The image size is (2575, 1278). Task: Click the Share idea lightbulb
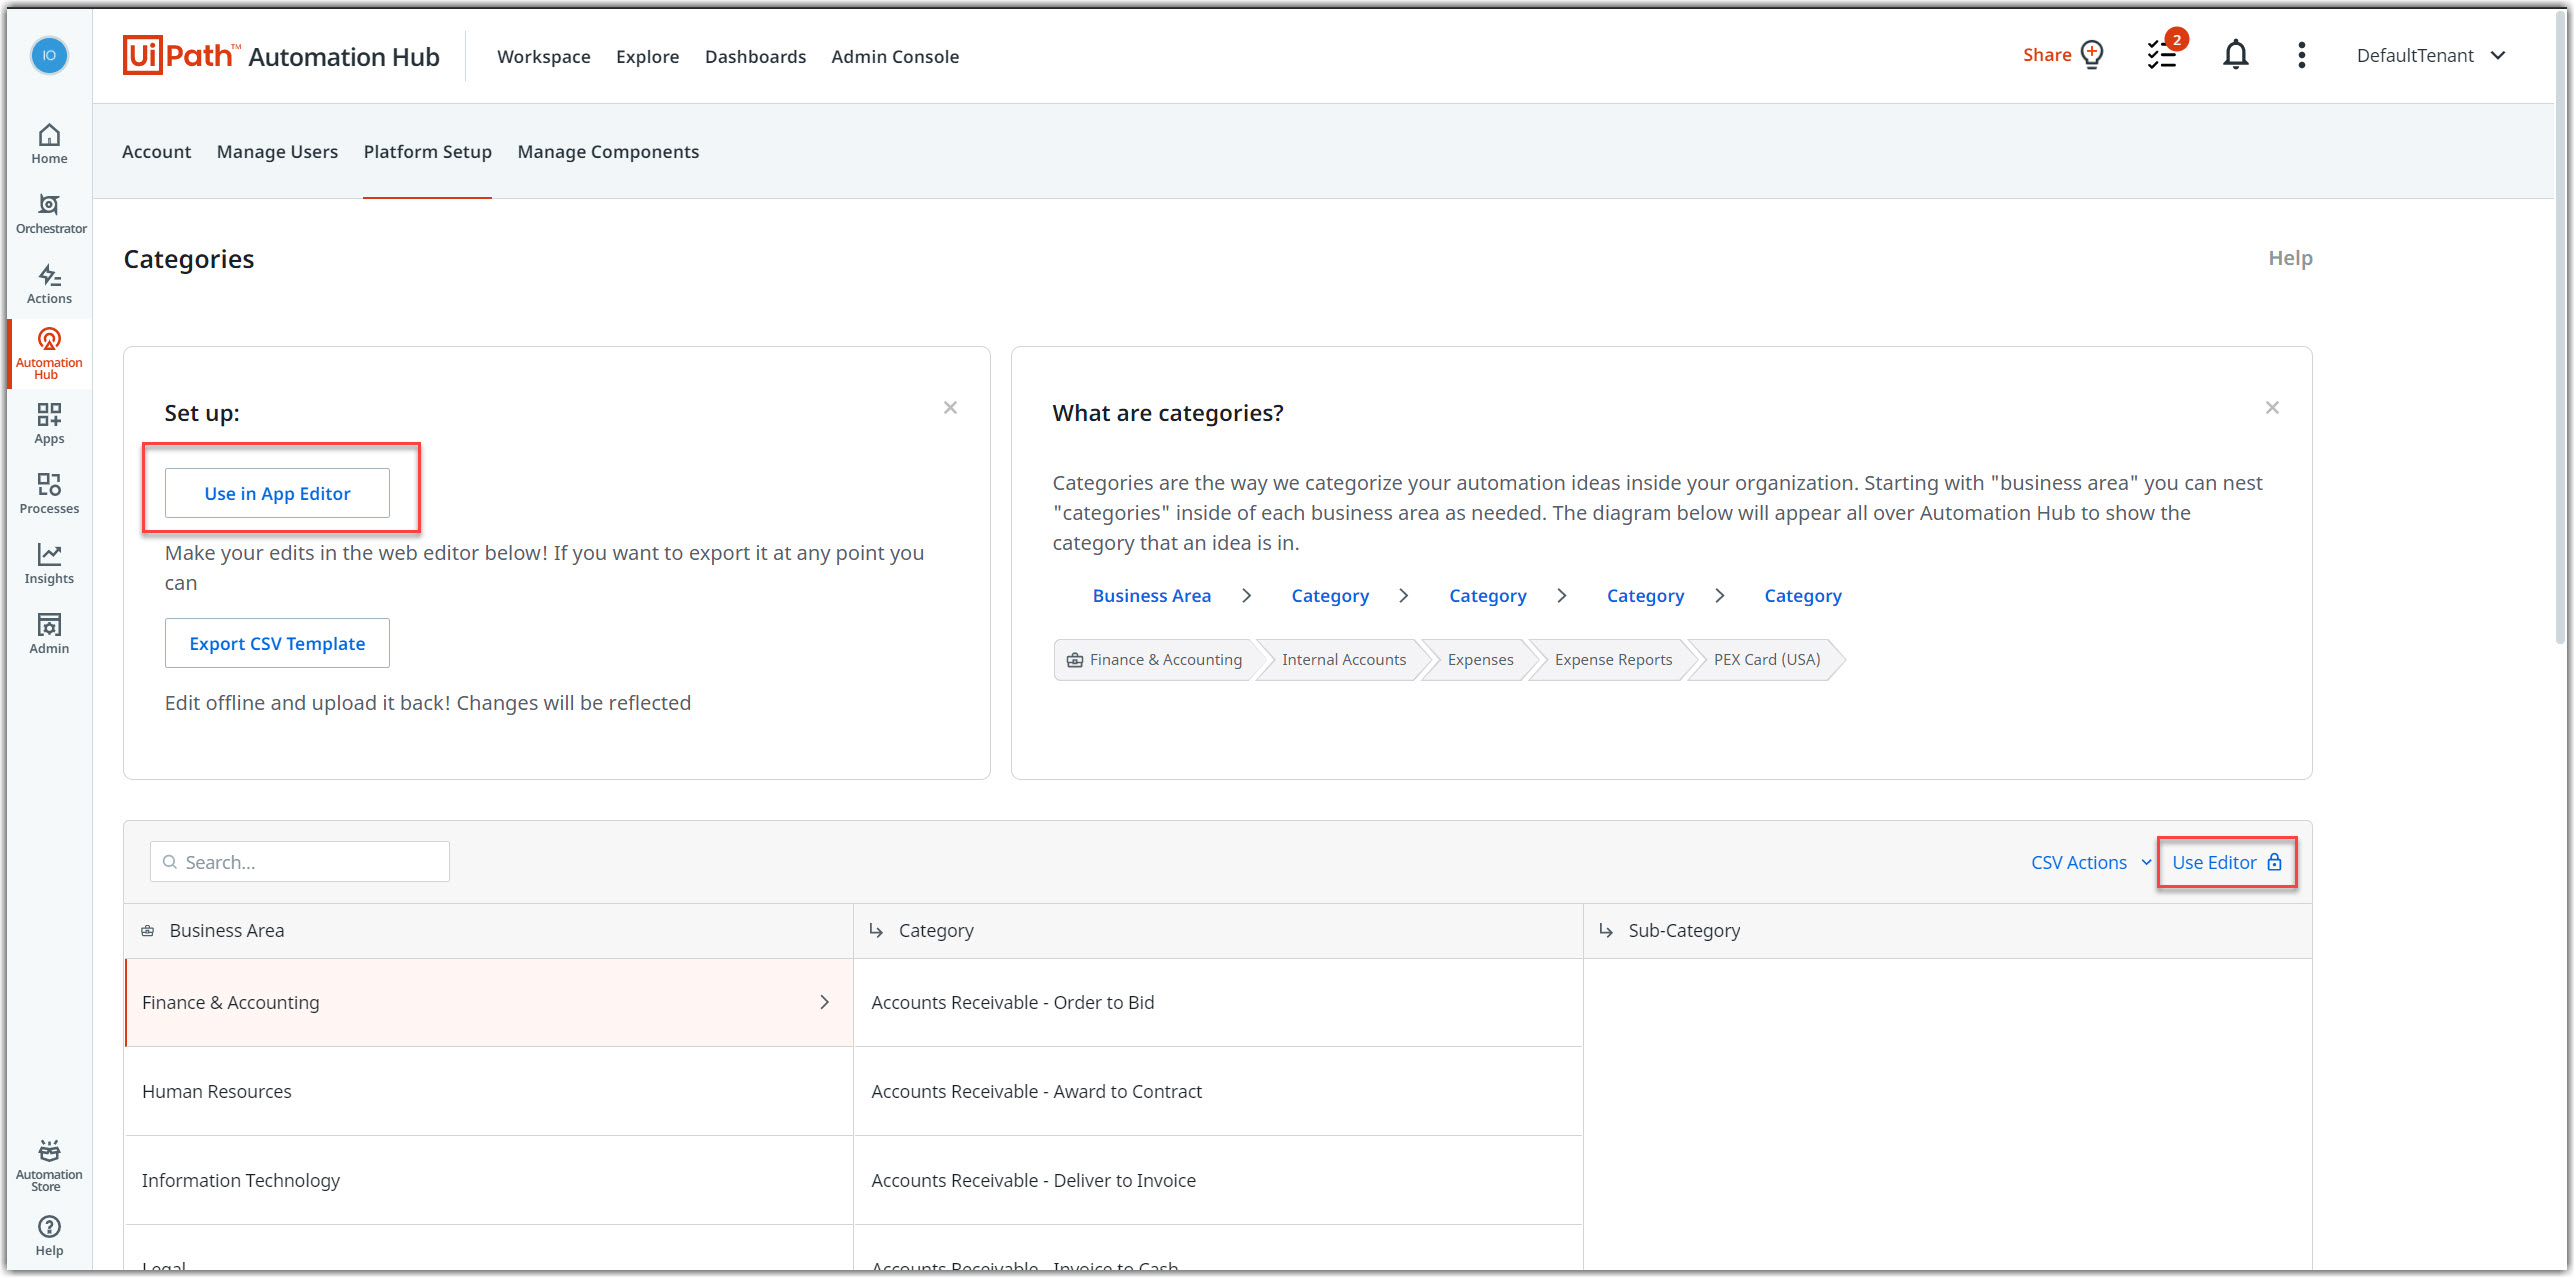[2092, 54]
